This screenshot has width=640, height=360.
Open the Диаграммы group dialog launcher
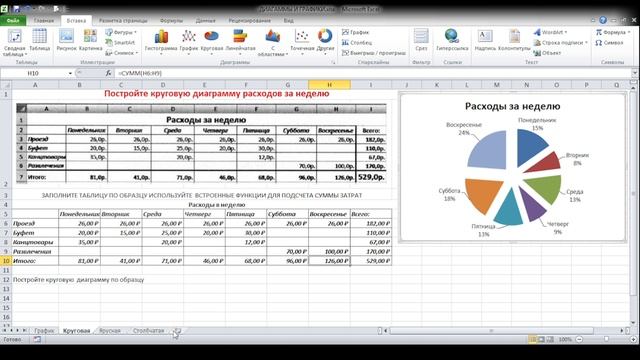pos(333,62)
